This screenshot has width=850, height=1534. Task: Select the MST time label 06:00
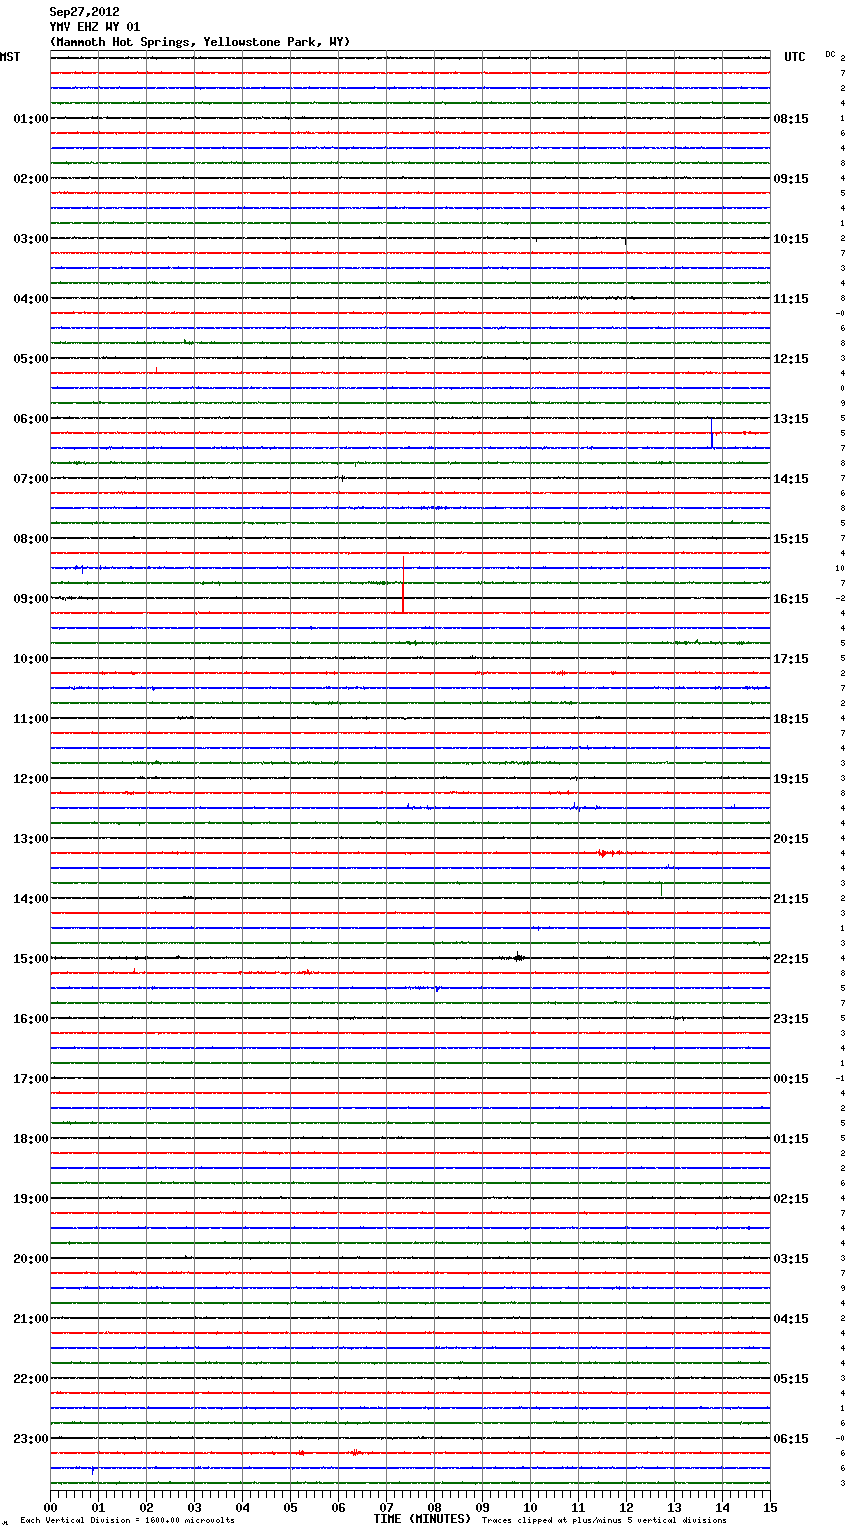coord(31,419)
